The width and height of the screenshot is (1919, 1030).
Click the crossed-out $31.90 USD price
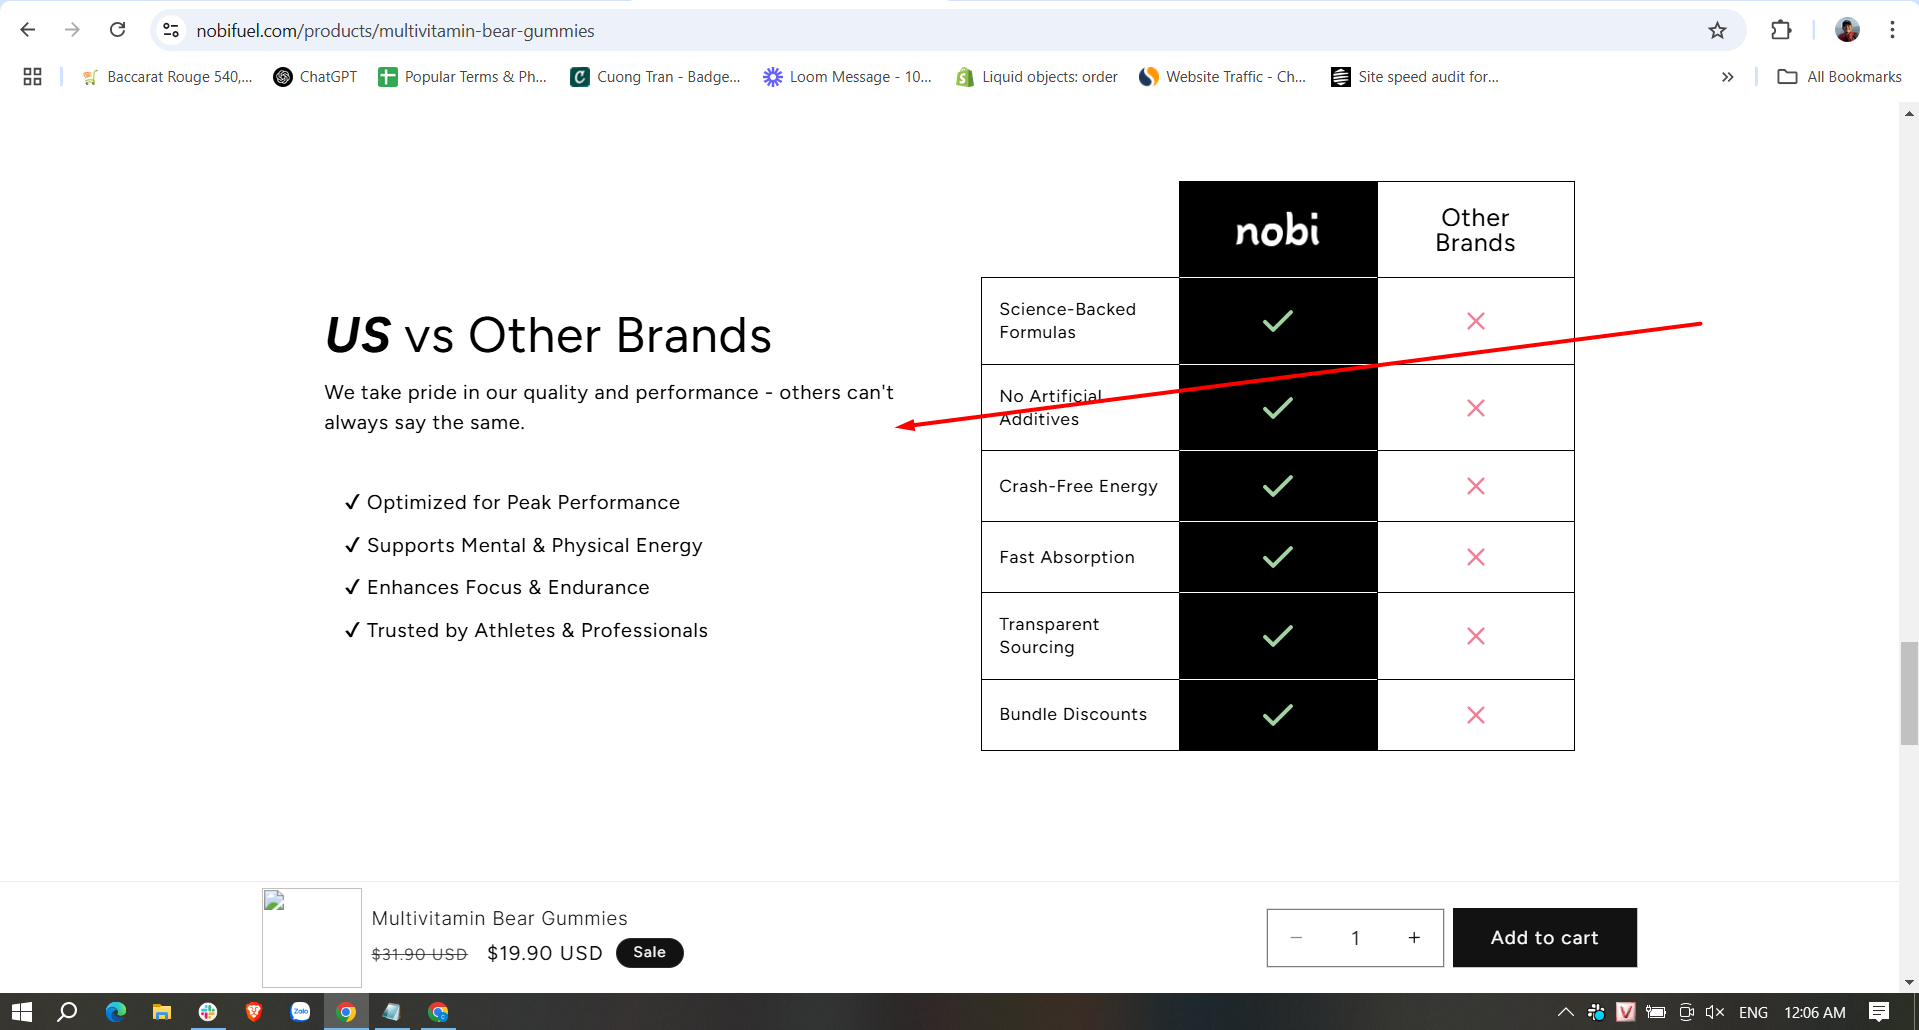(x=419, y=954)
